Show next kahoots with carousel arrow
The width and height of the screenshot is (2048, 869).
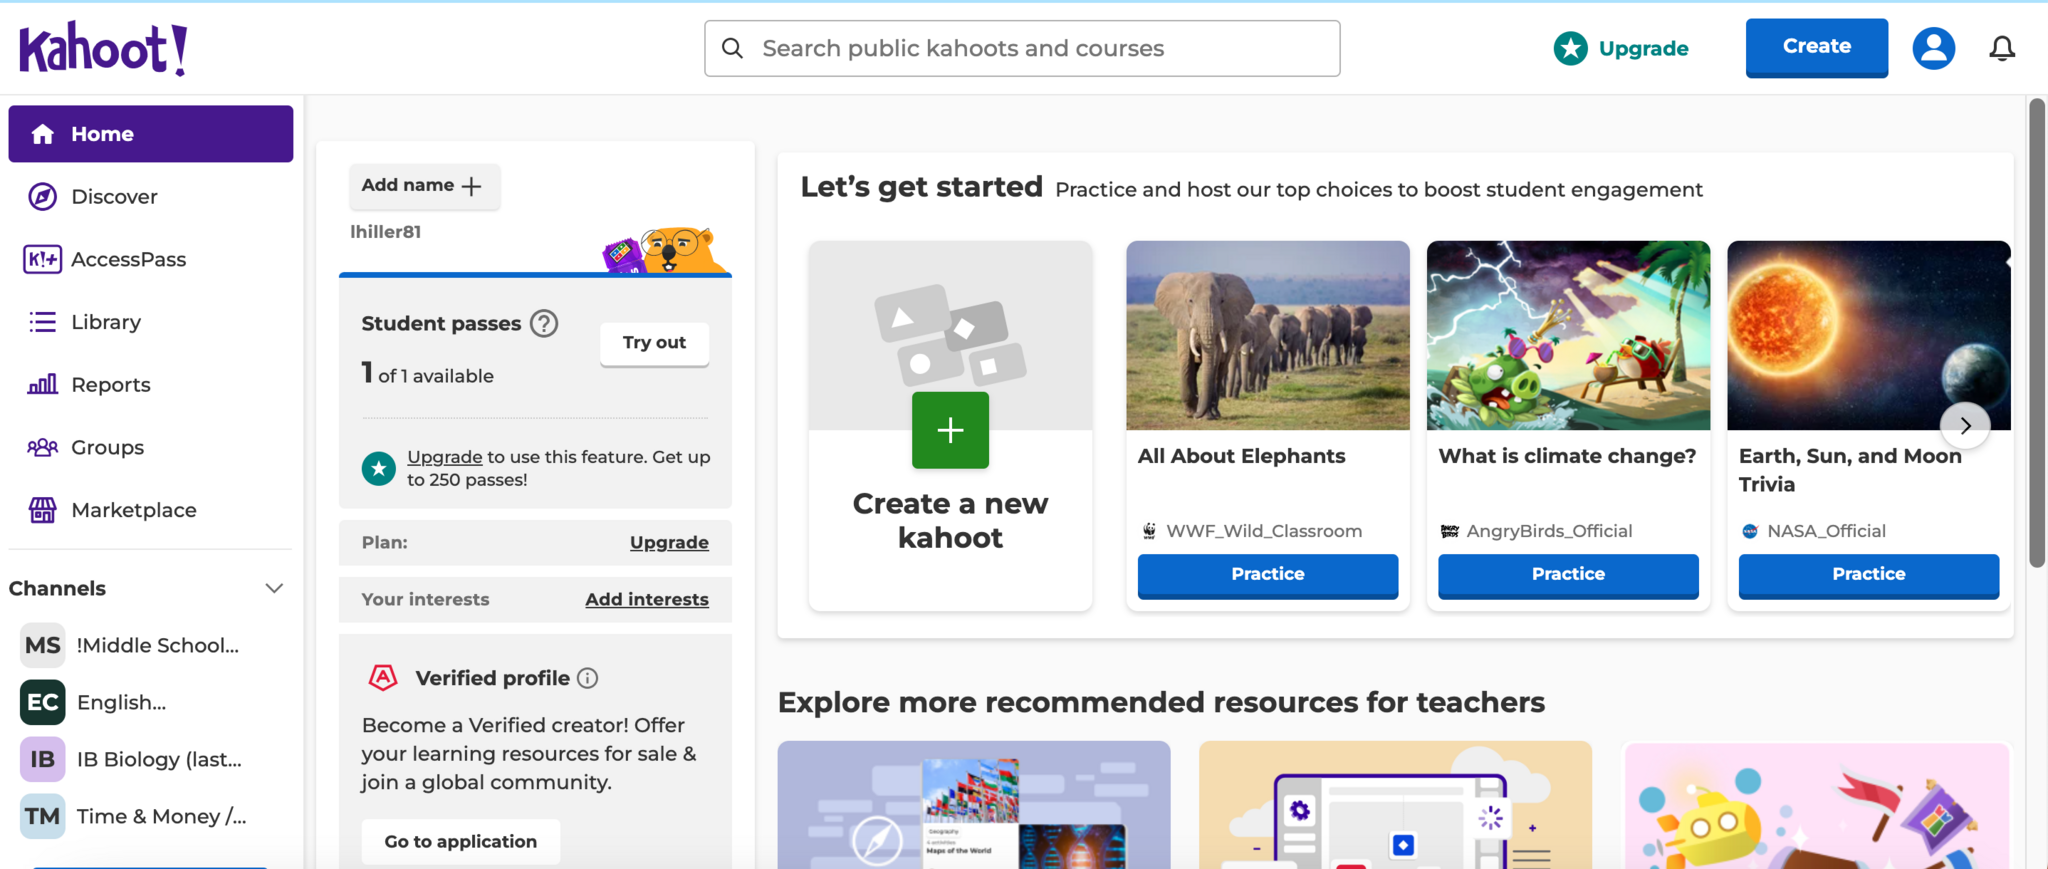[x=1965, y=425]
